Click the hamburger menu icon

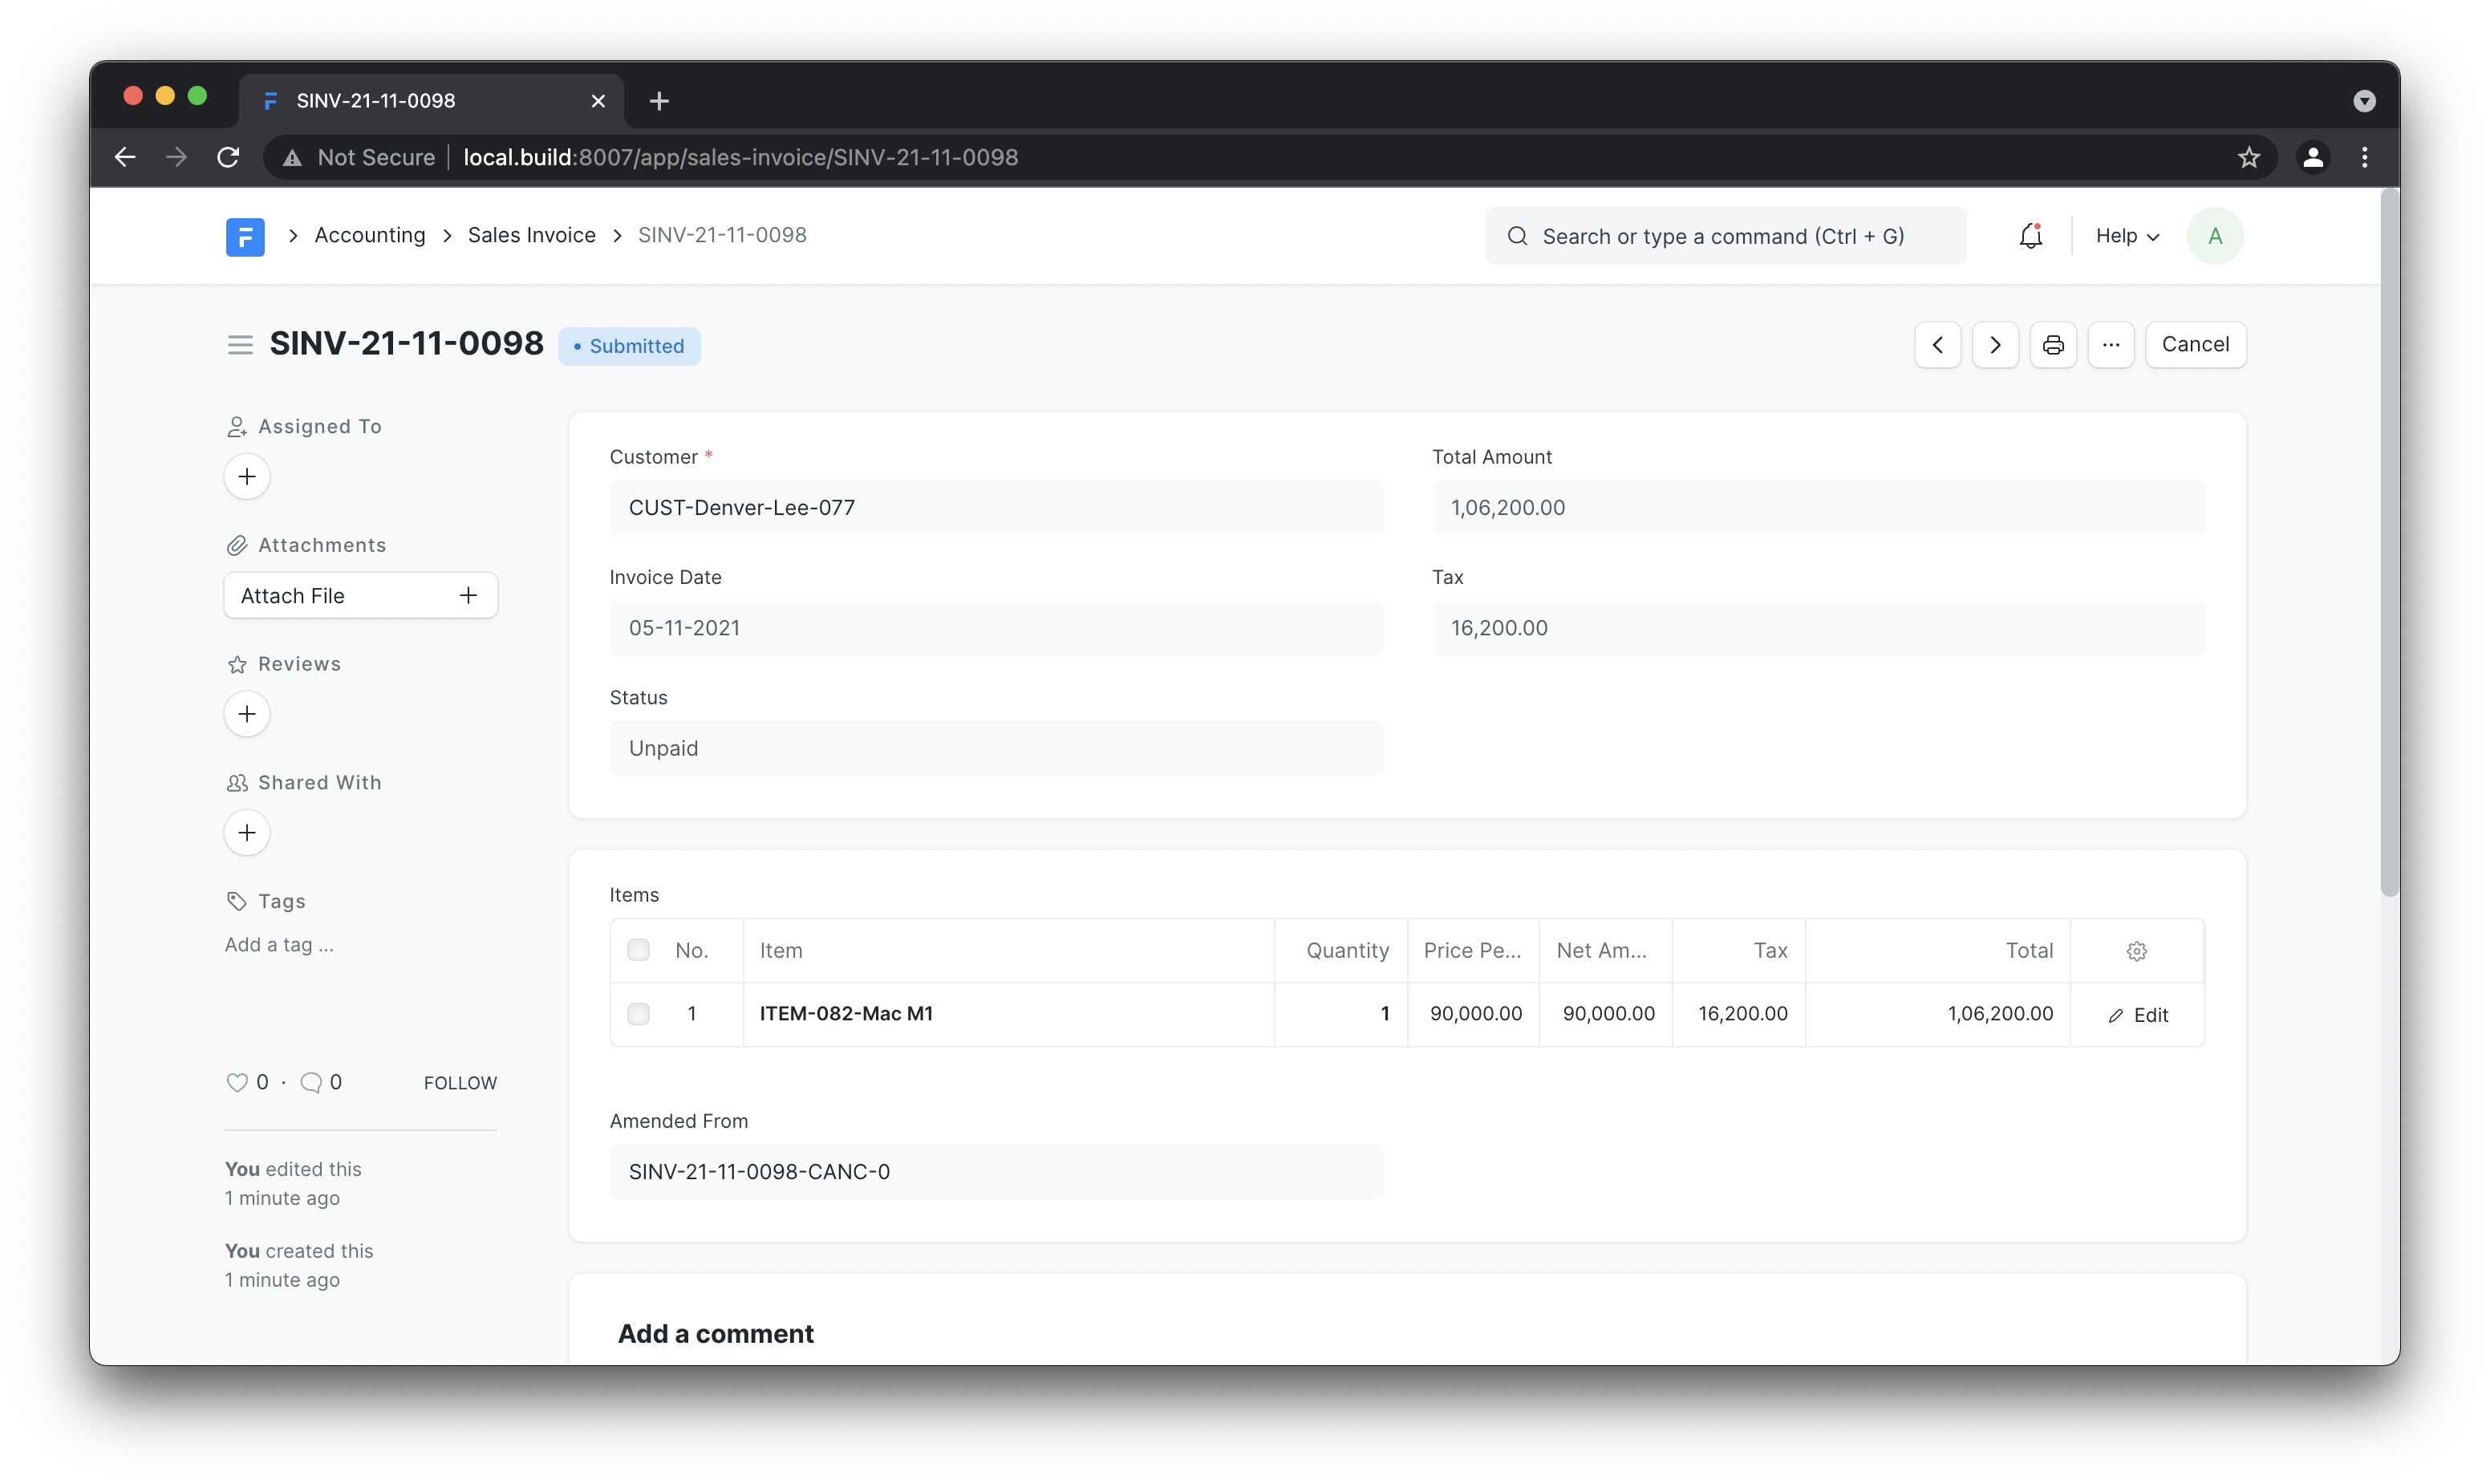[x=238, y=344]
